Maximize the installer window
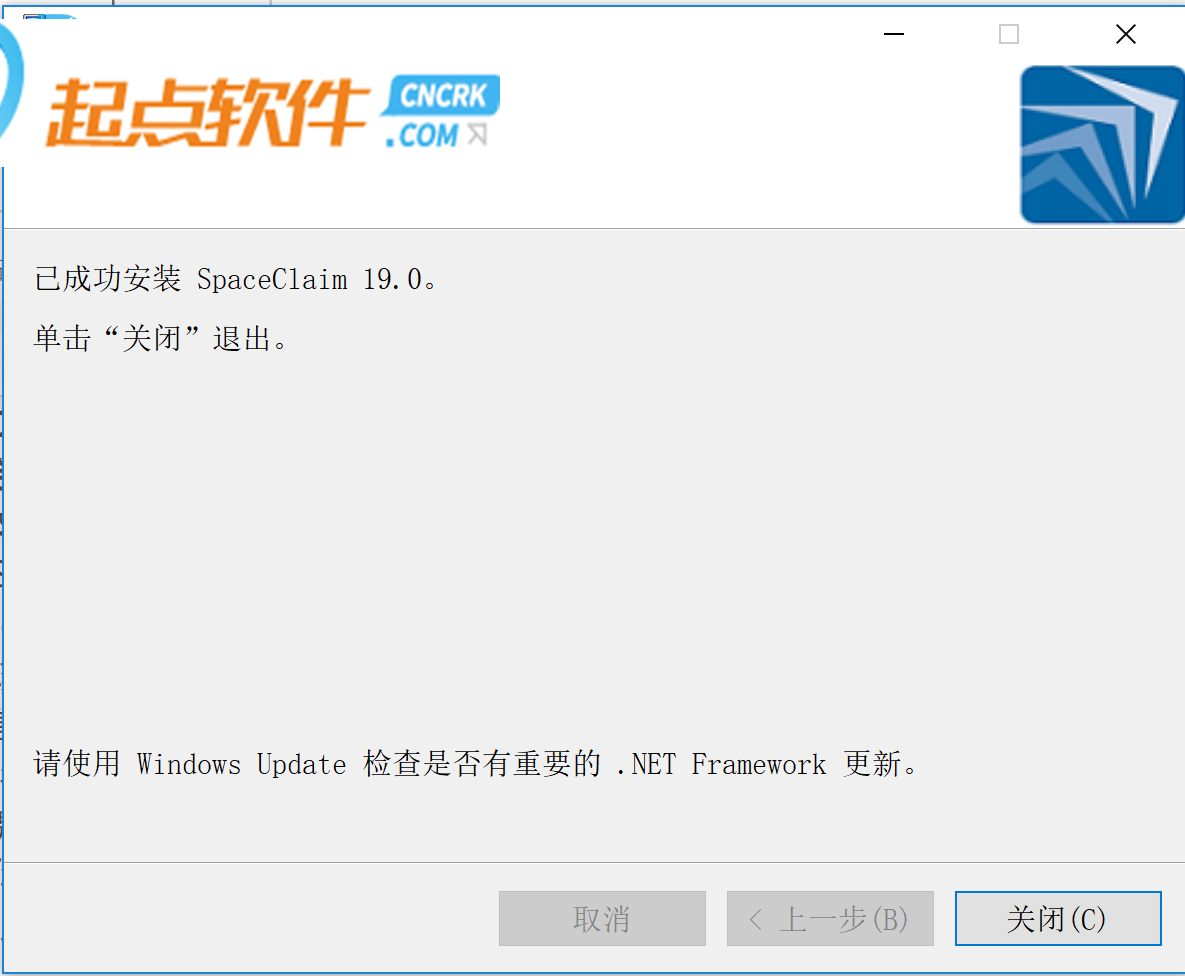Viewport: 1185px width, 976px height. point(1009,34)
